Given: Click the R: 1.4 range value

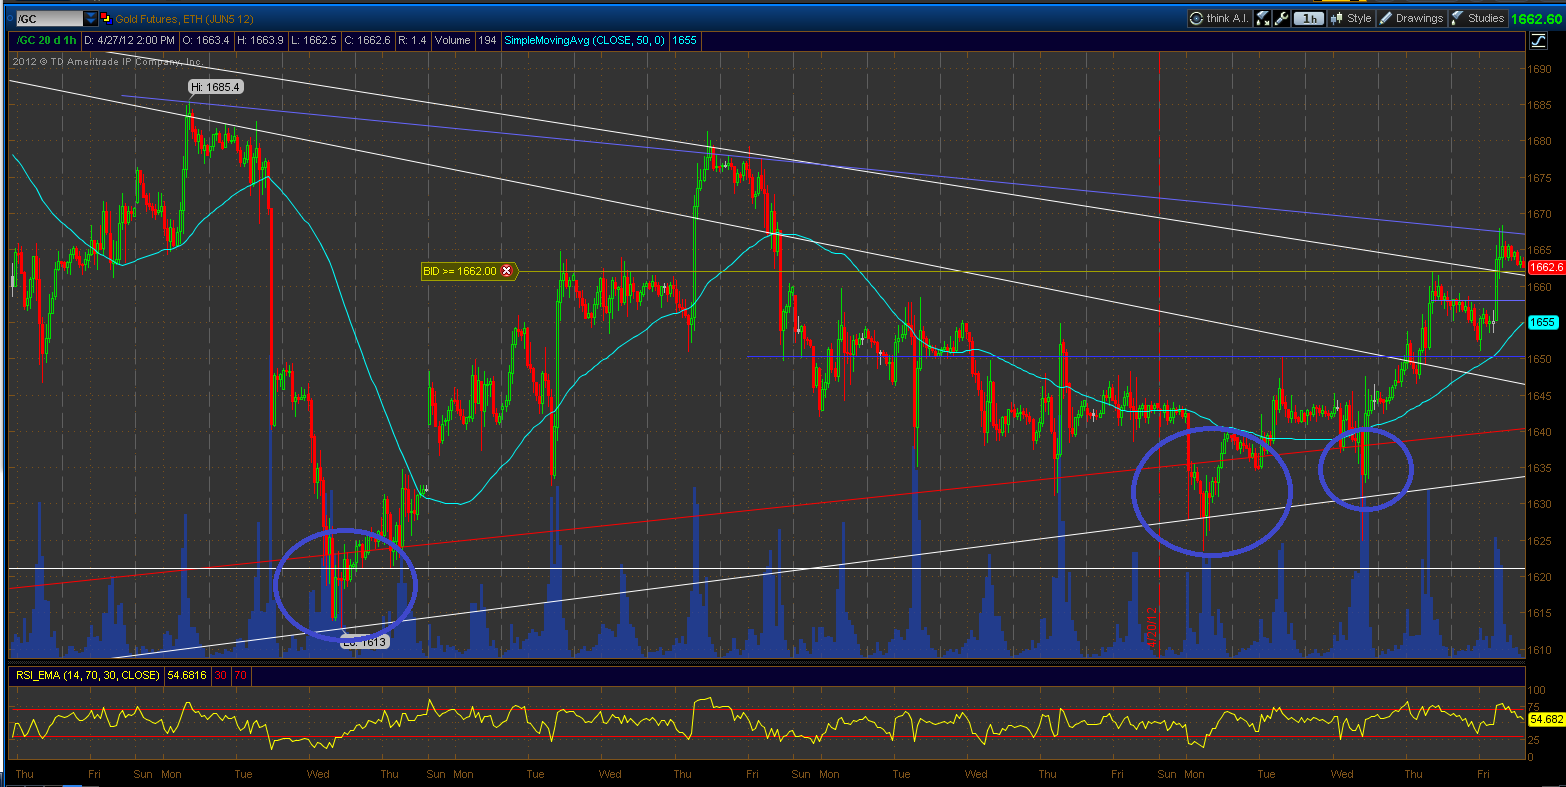Looking at the screenshot, I should 412,40.
